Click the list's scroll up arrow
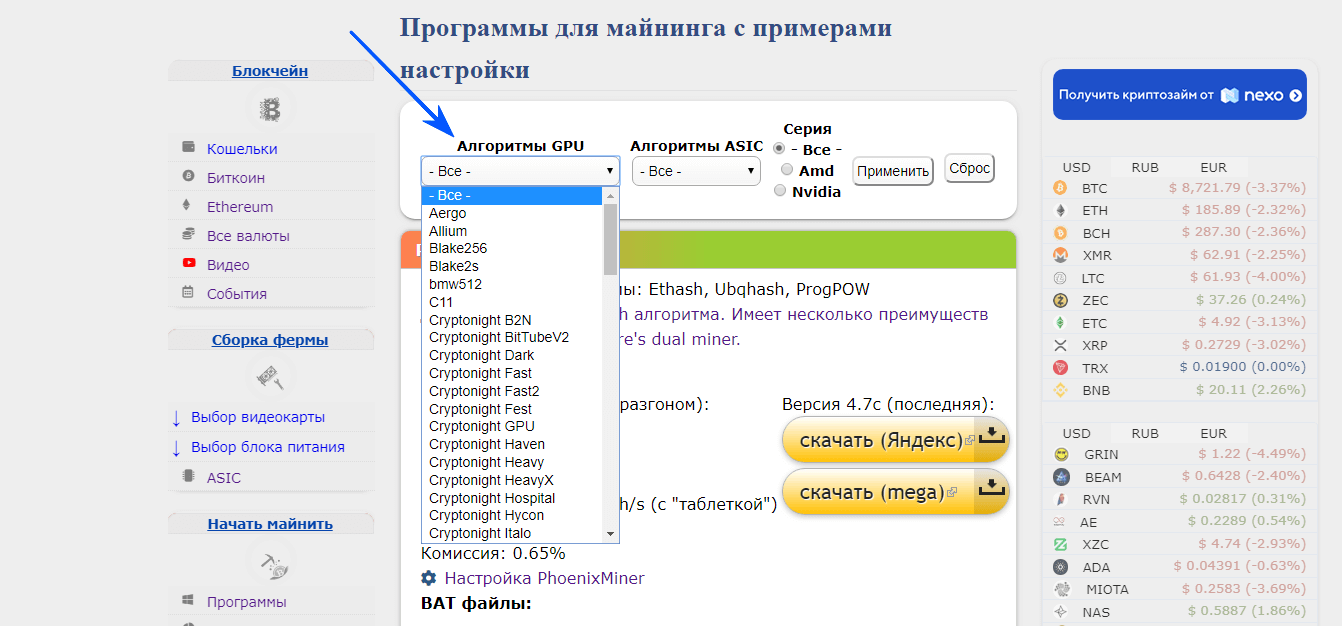This screenshot has width=1342, height=626. [x=611, y=196]
